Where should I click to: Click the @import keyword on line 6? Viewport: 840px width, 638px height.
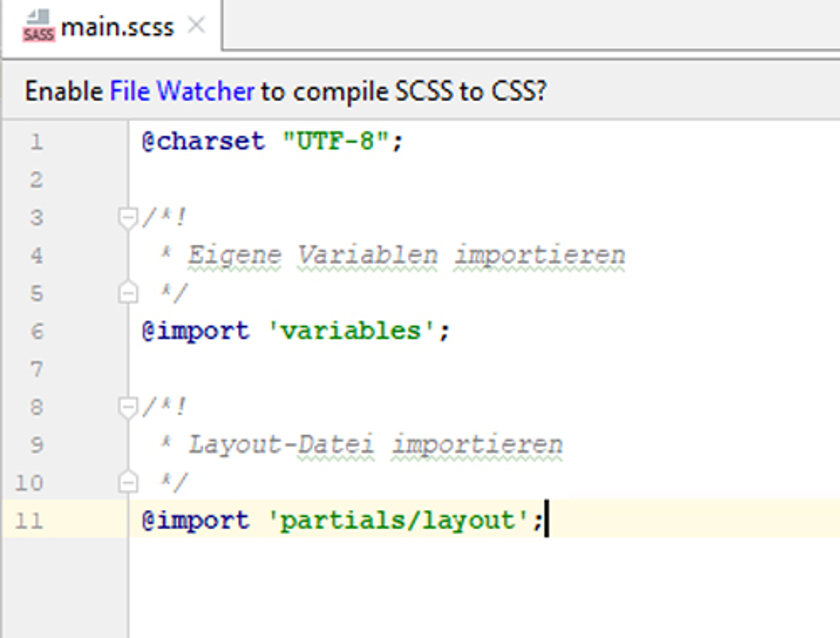coord(196,331)
